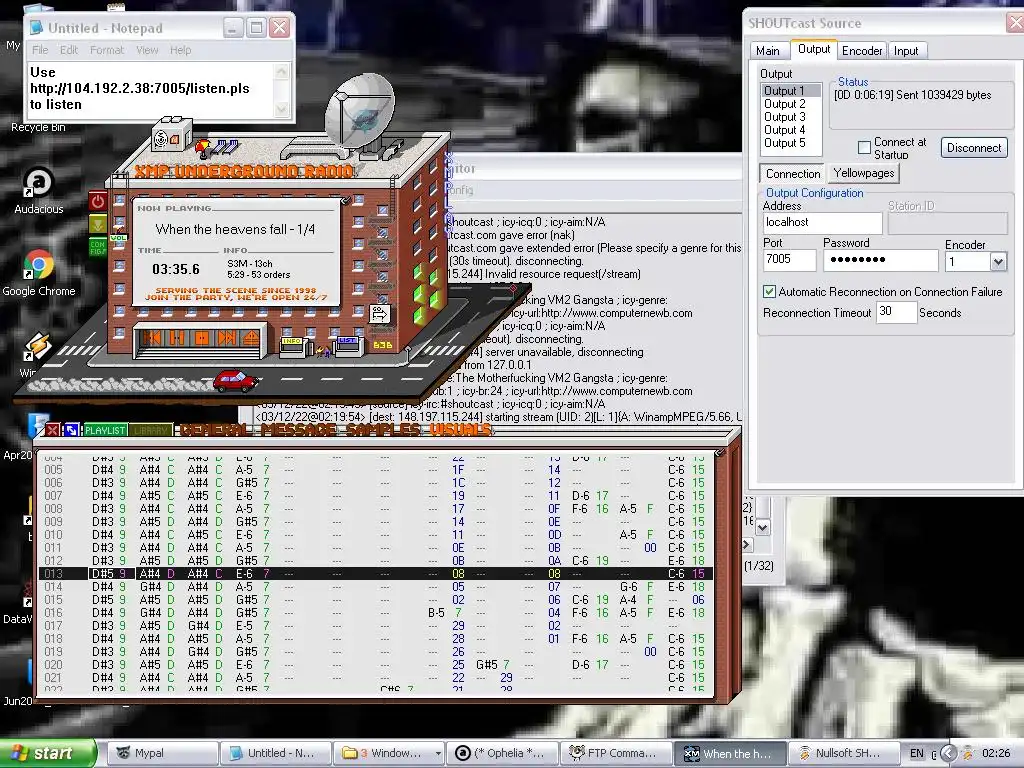Switch to Input tab in SHOUTcast Source
Screen dimensions: 1024x768
[906, 51]
